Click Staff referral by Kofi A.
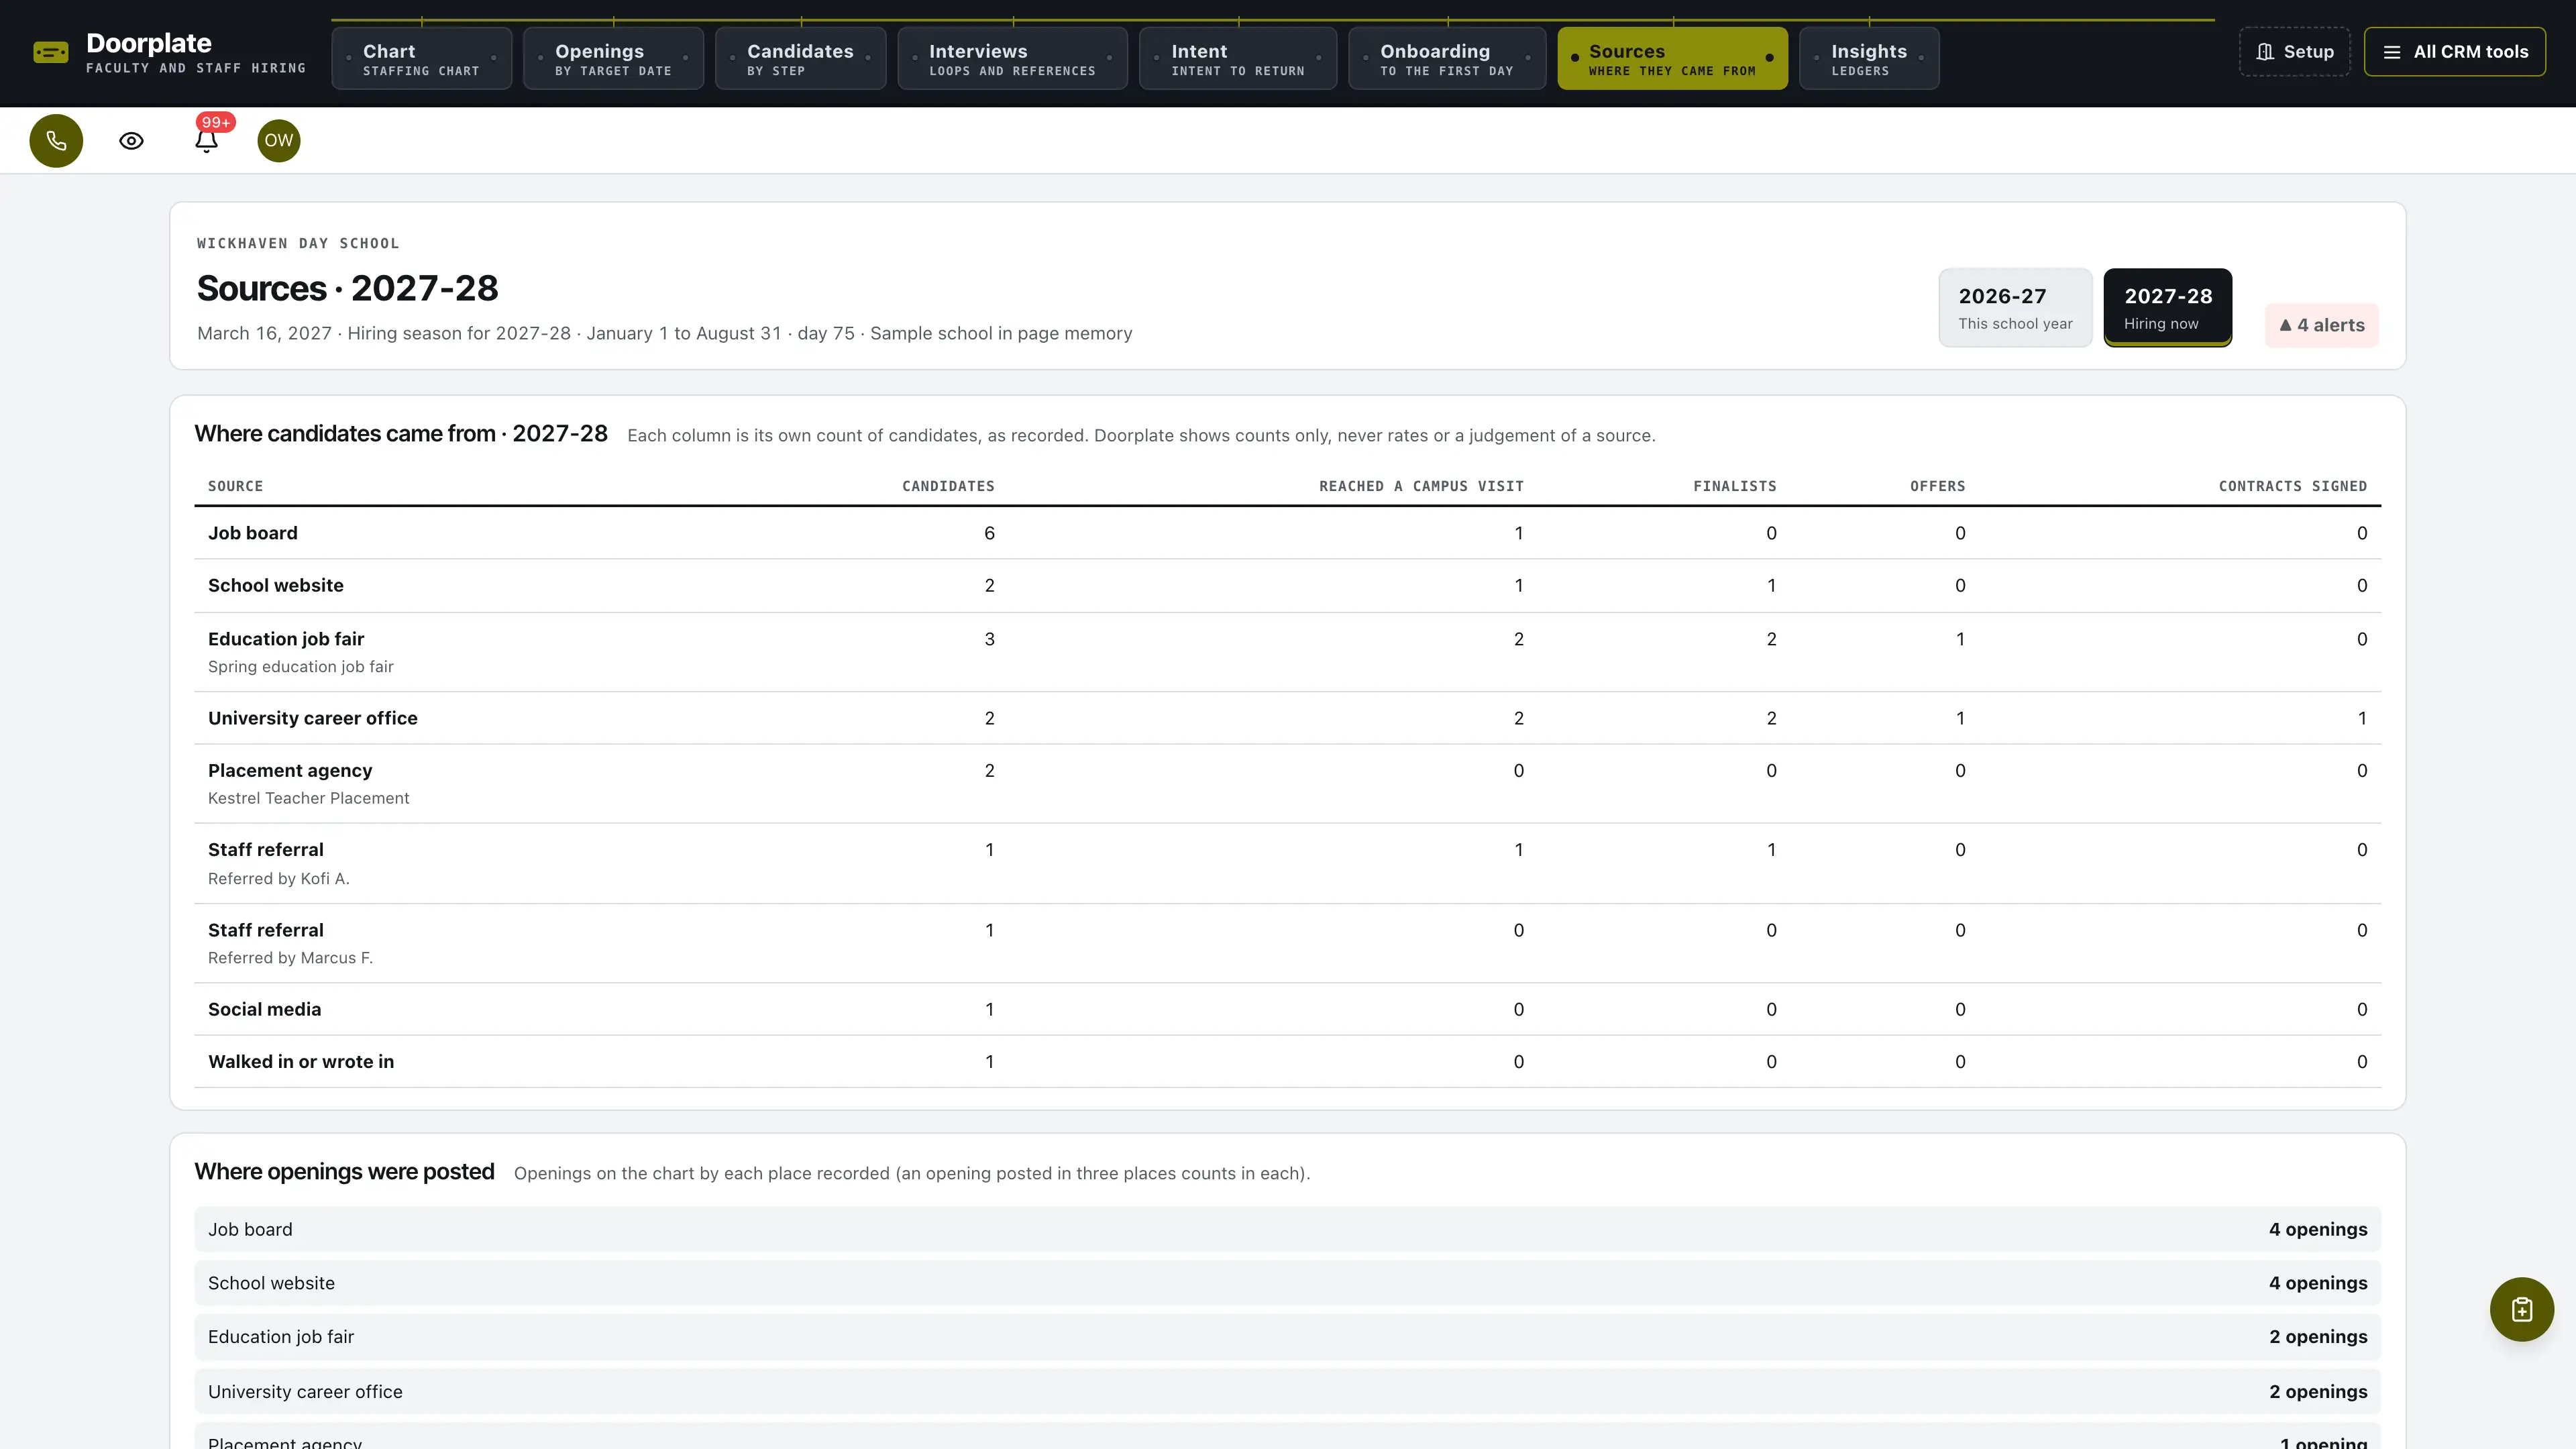The height and width of the screenshot is (1449, 2576). [1287, 864]
